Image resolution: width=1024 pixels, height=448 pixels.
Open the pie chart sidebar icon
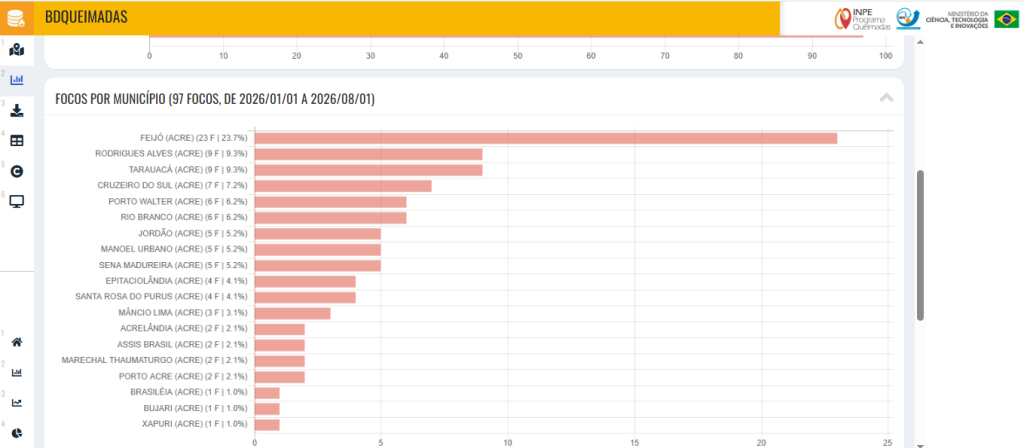[17, 432]
